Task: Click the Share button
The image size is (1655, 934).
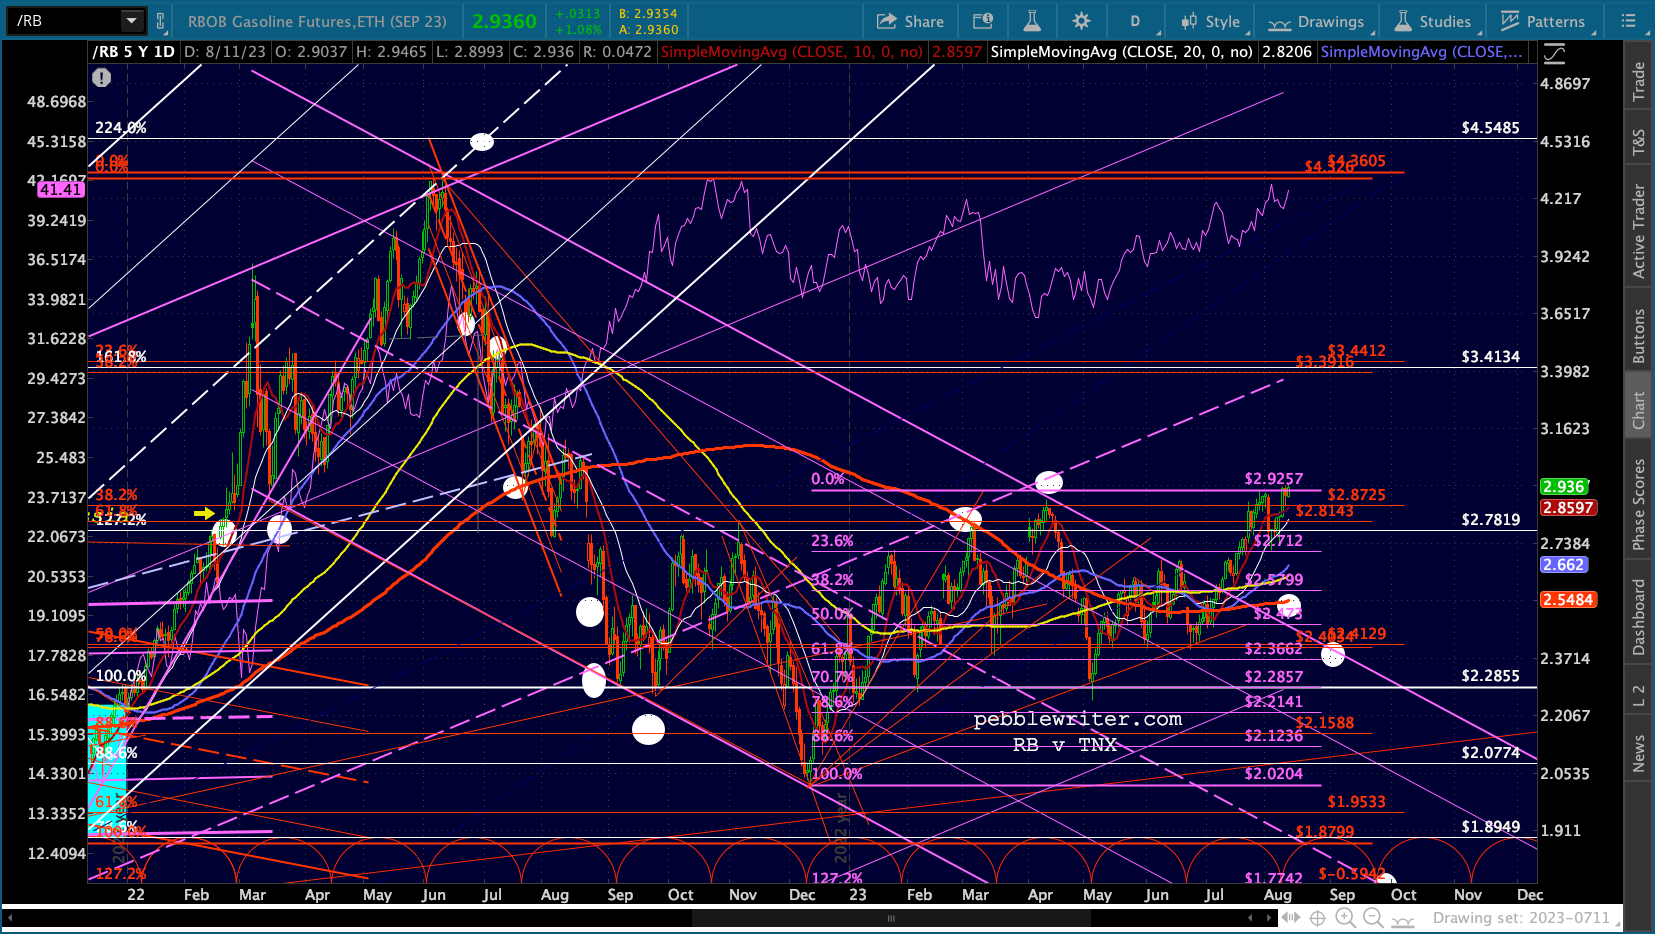Action: coord(910,21)
